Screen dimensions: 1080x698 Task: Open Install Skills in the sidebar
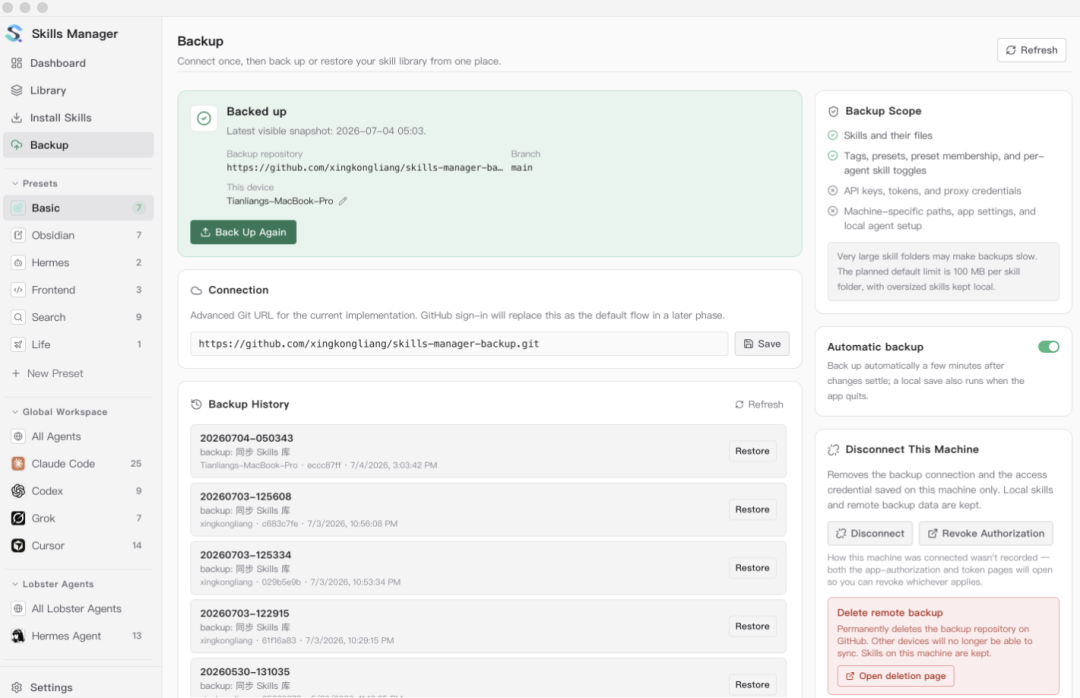pos(79,118)
